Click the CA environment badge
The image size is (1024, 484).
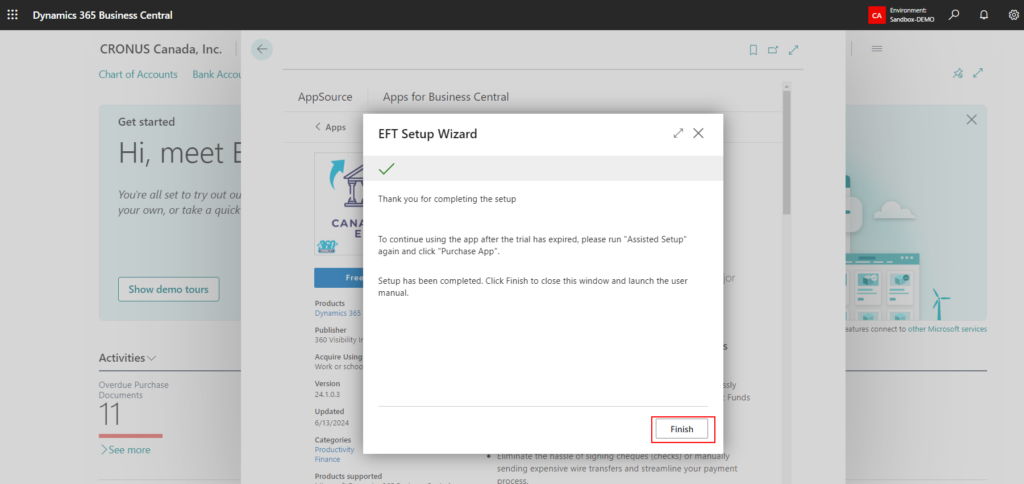coord(876,15)
